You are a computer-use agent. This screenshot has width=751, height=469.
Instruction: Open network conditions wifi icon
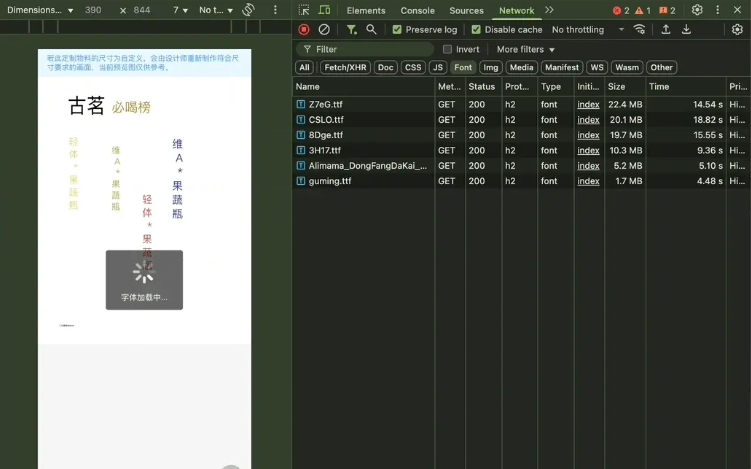[x=639, y=30]
